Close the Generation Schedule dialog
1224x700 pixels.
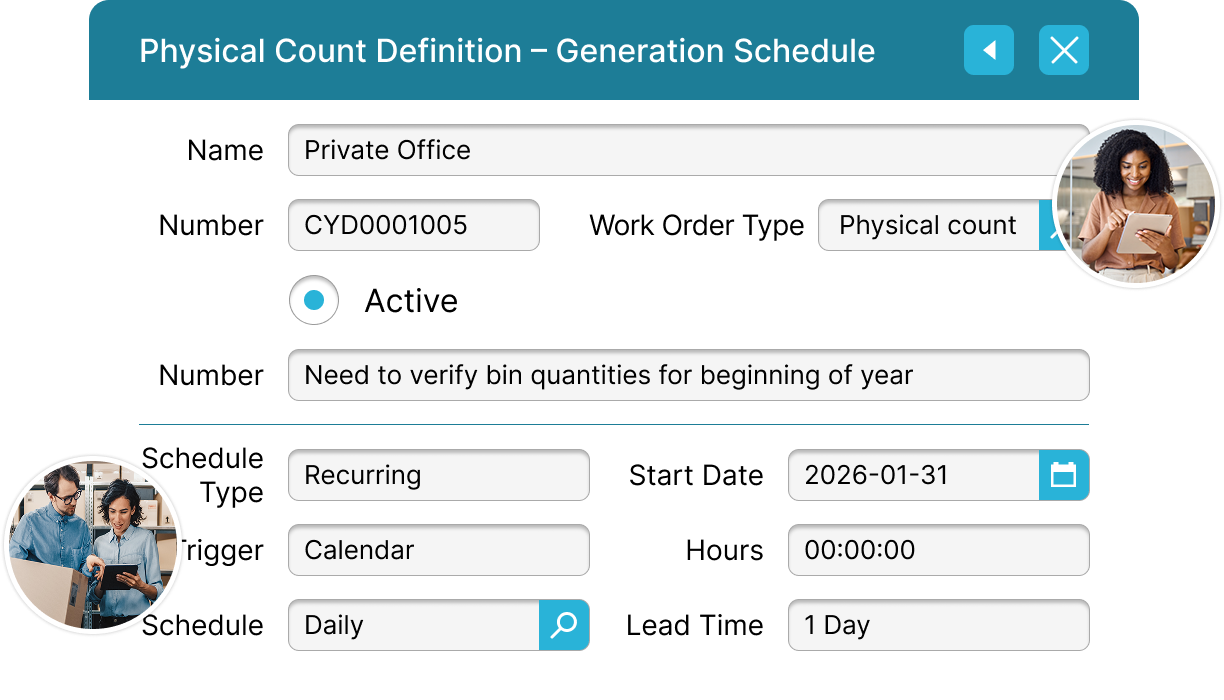click(x=1063, y=50)
